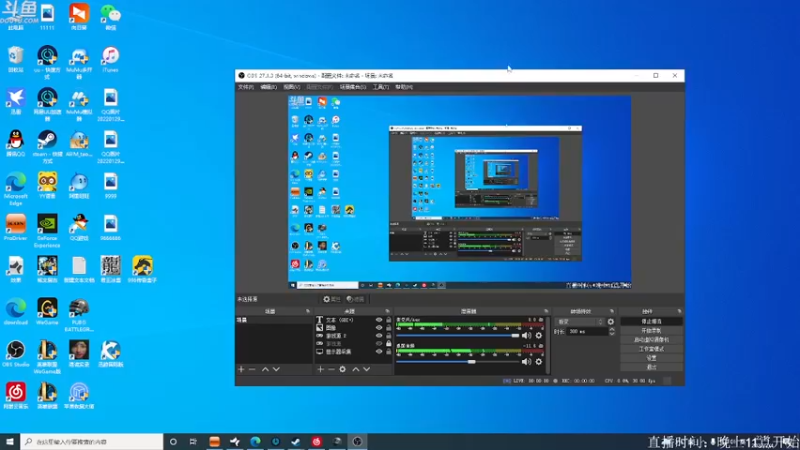The height and width of the screenshot is (450, 800).
Task: Add a new source with the plus icon
Action: pyautogui.click(x=320, y=369)
